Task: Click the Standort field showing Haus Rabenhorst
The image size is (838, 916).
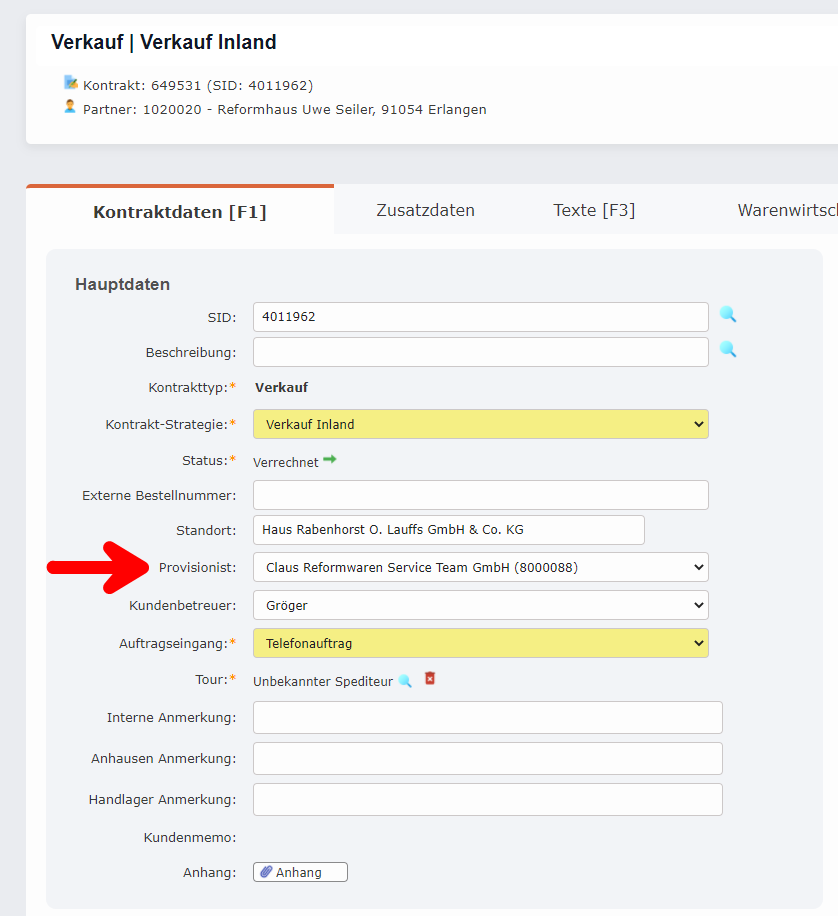Action: coord(449,530)
